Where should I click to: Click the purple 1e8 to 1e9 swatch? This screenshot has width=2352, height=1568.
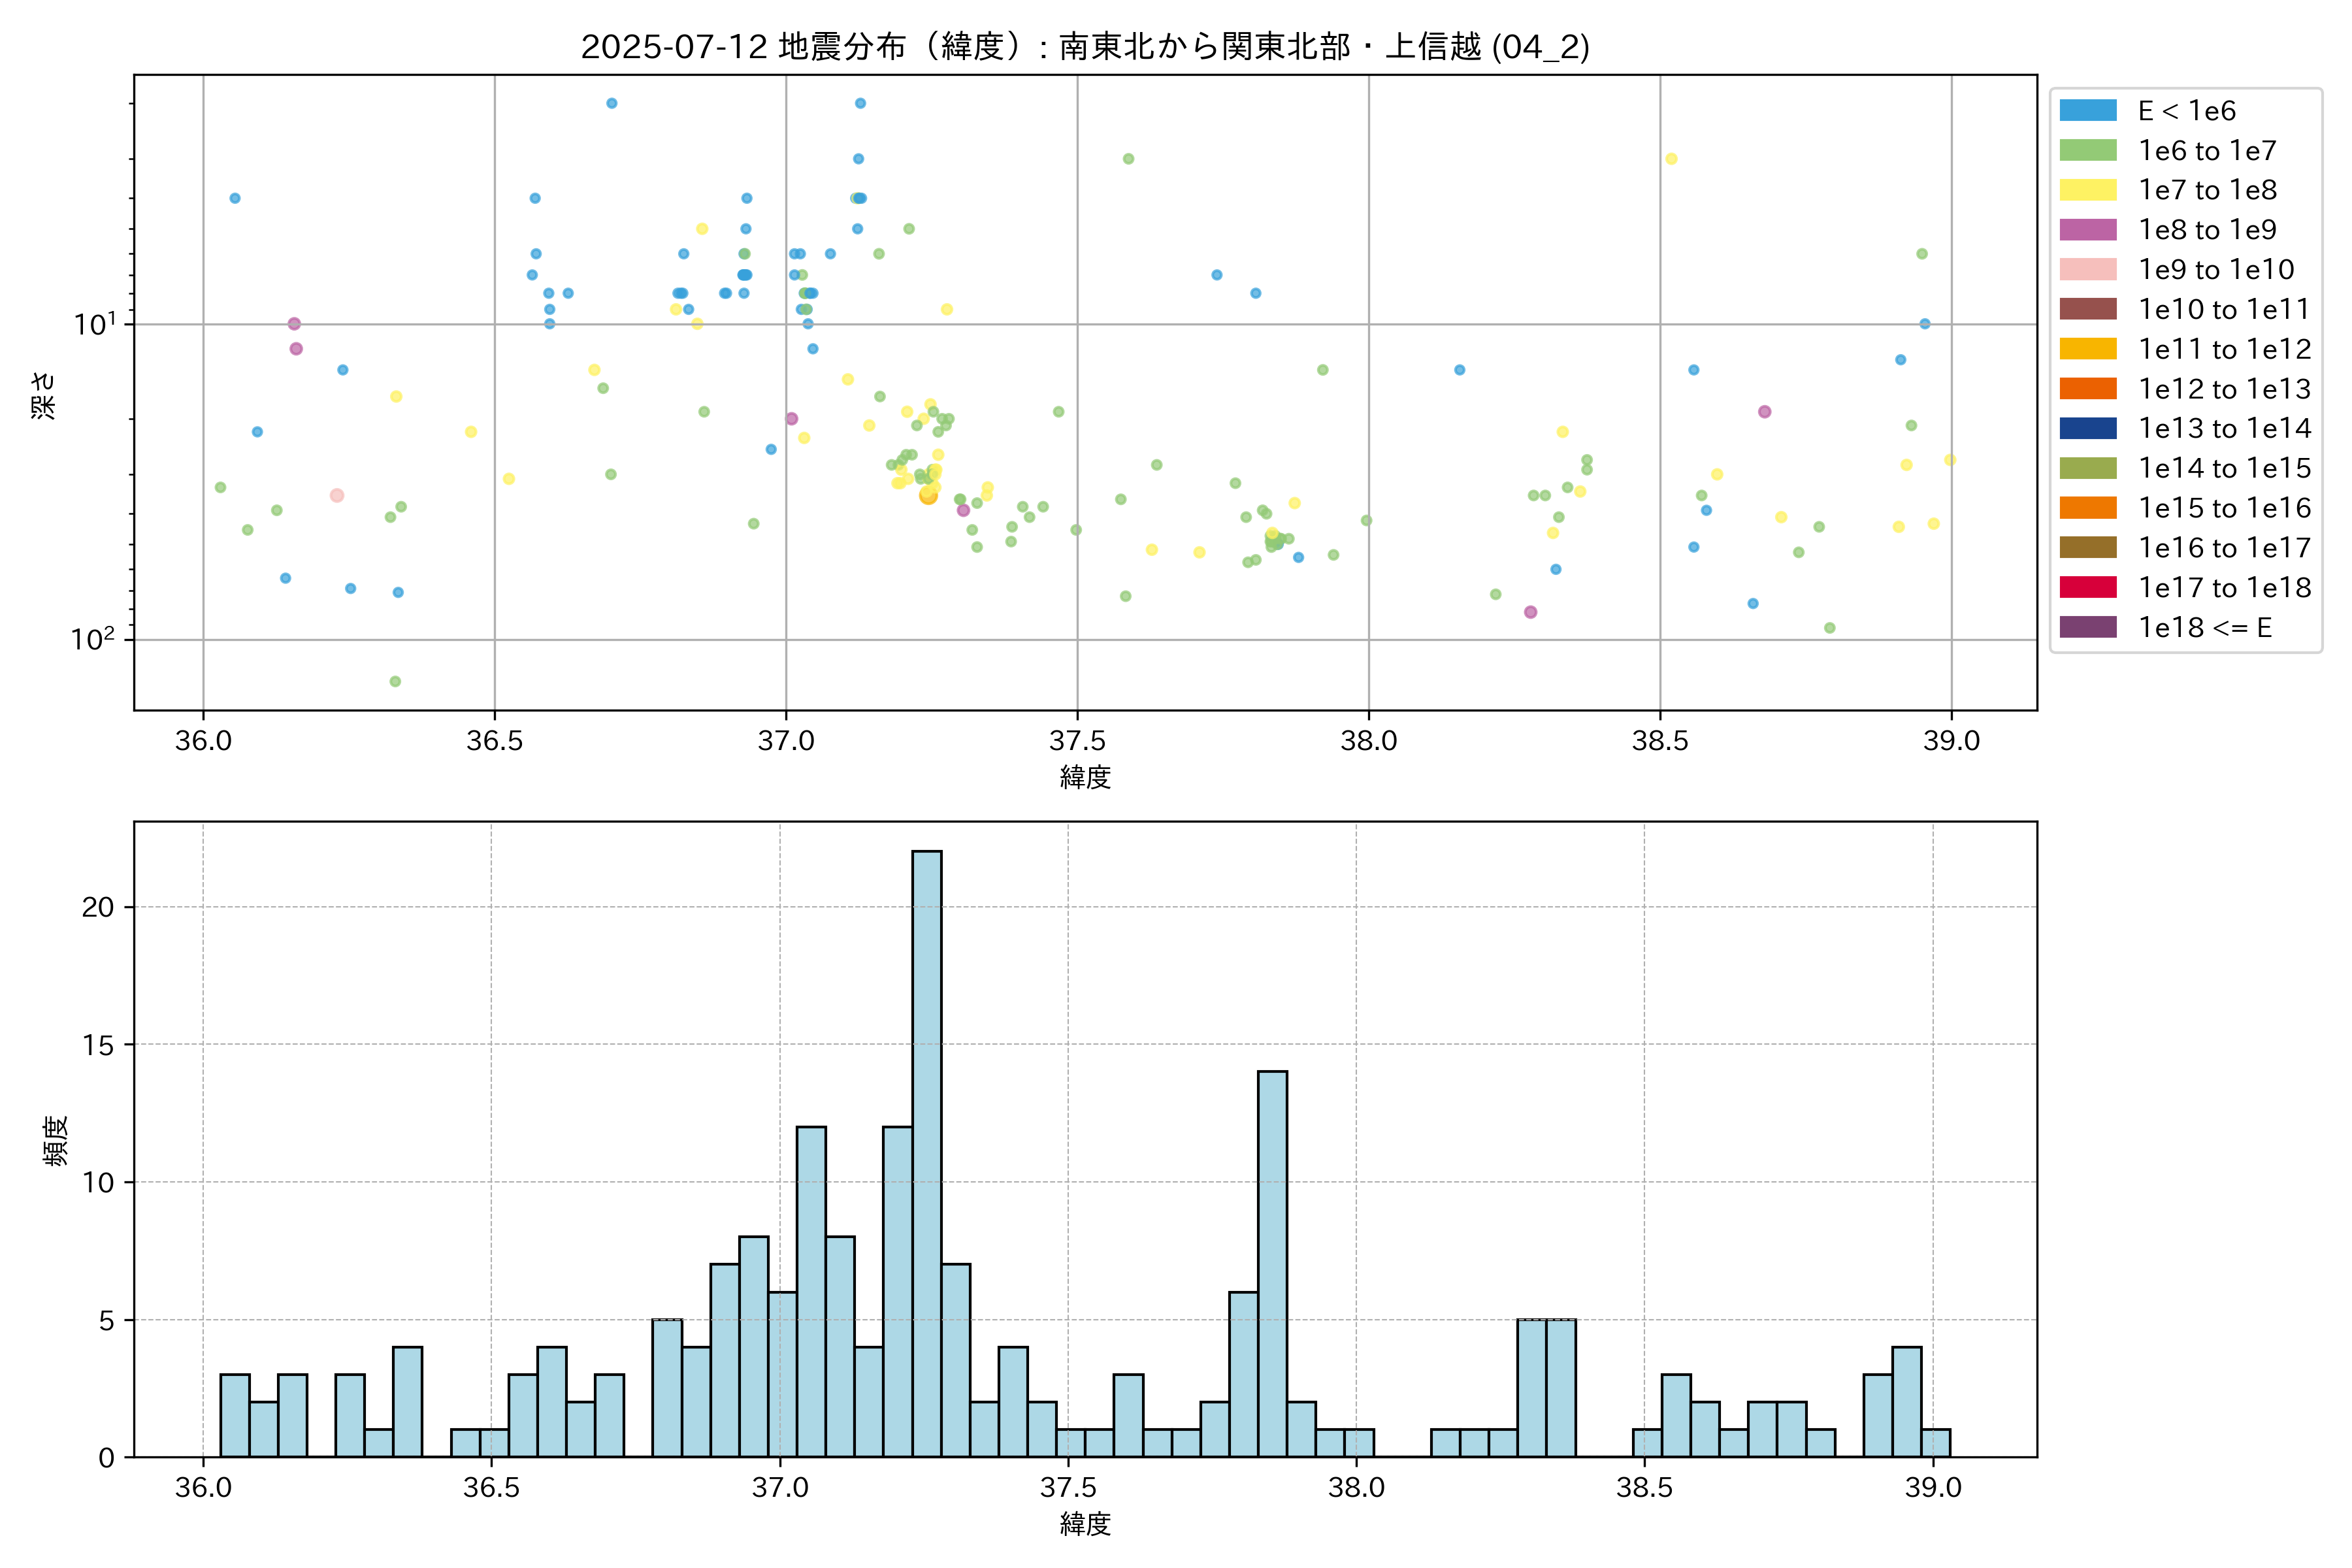(2087, 230)
